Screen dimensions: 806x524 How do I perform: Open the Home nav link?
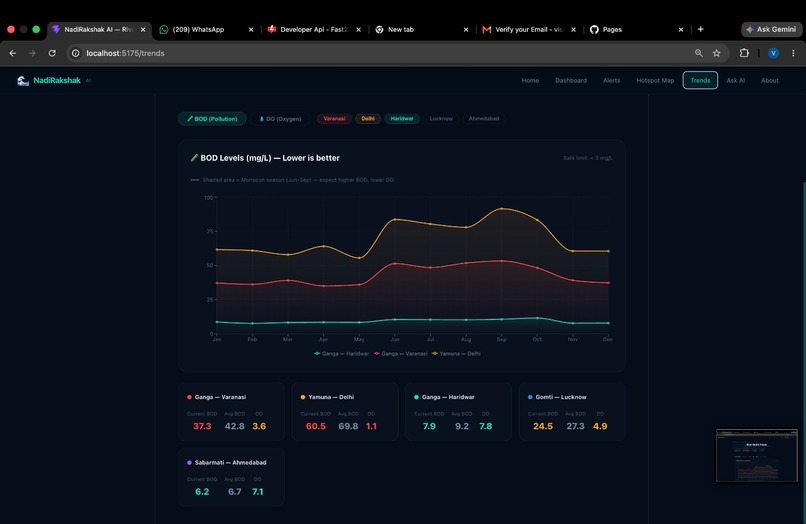(x=530, y=81)
